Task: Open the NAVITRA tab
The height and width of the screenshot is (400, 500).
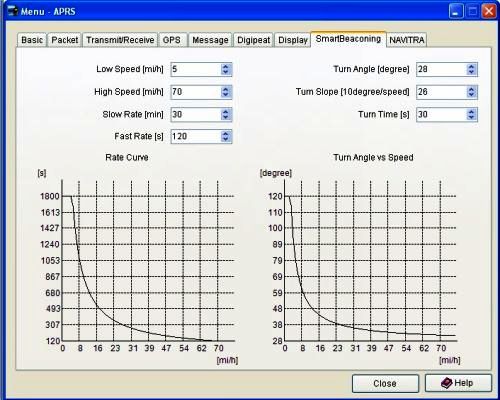Action: point(407,40)
